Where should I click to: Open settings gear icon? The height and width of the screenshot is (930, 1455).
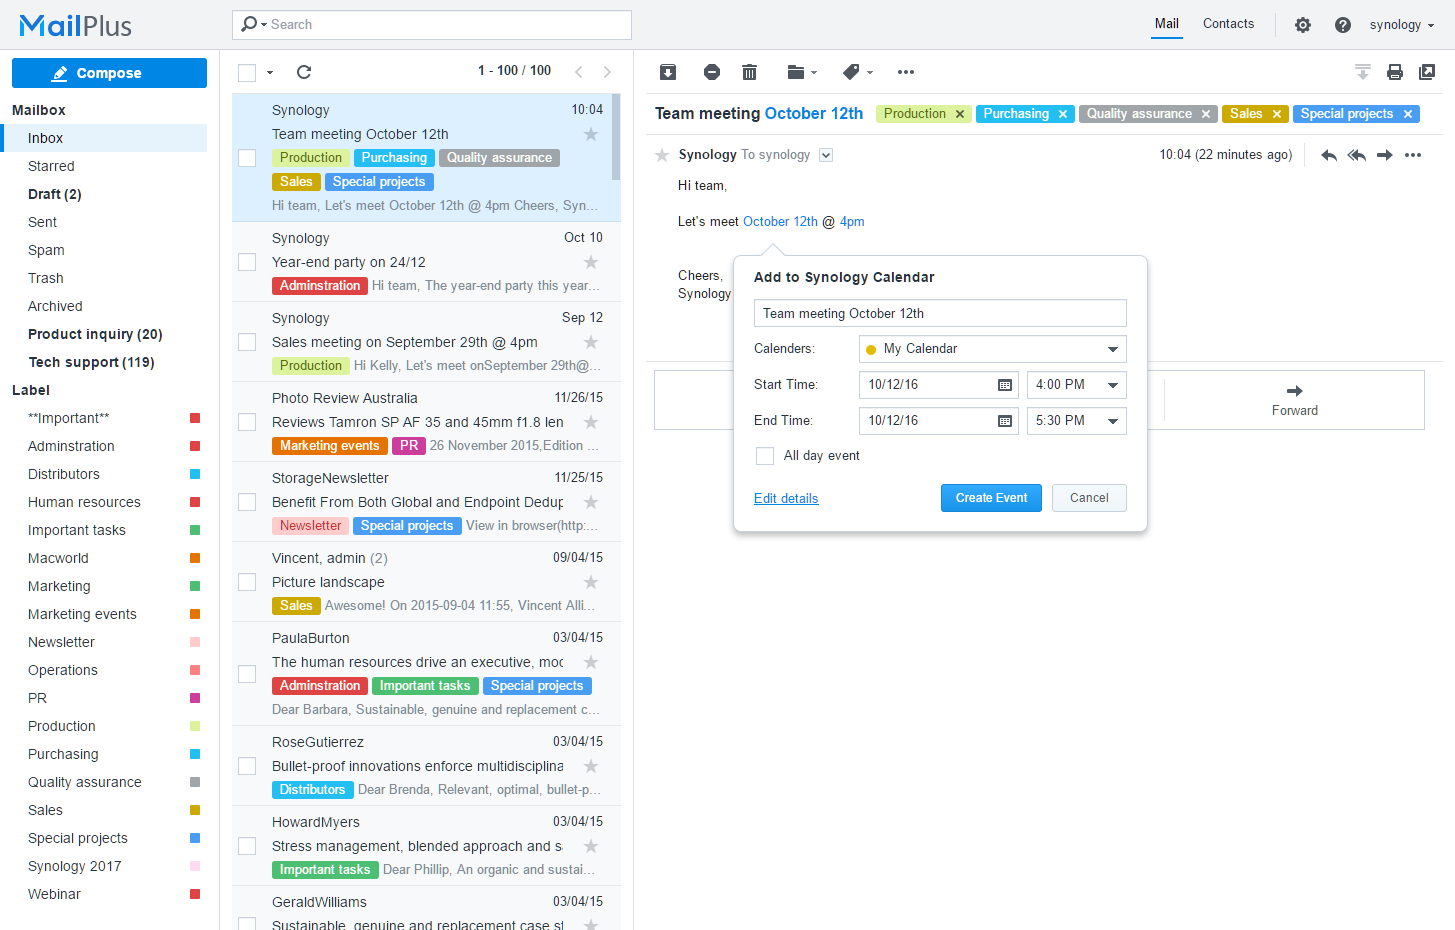coord(1302,25)
